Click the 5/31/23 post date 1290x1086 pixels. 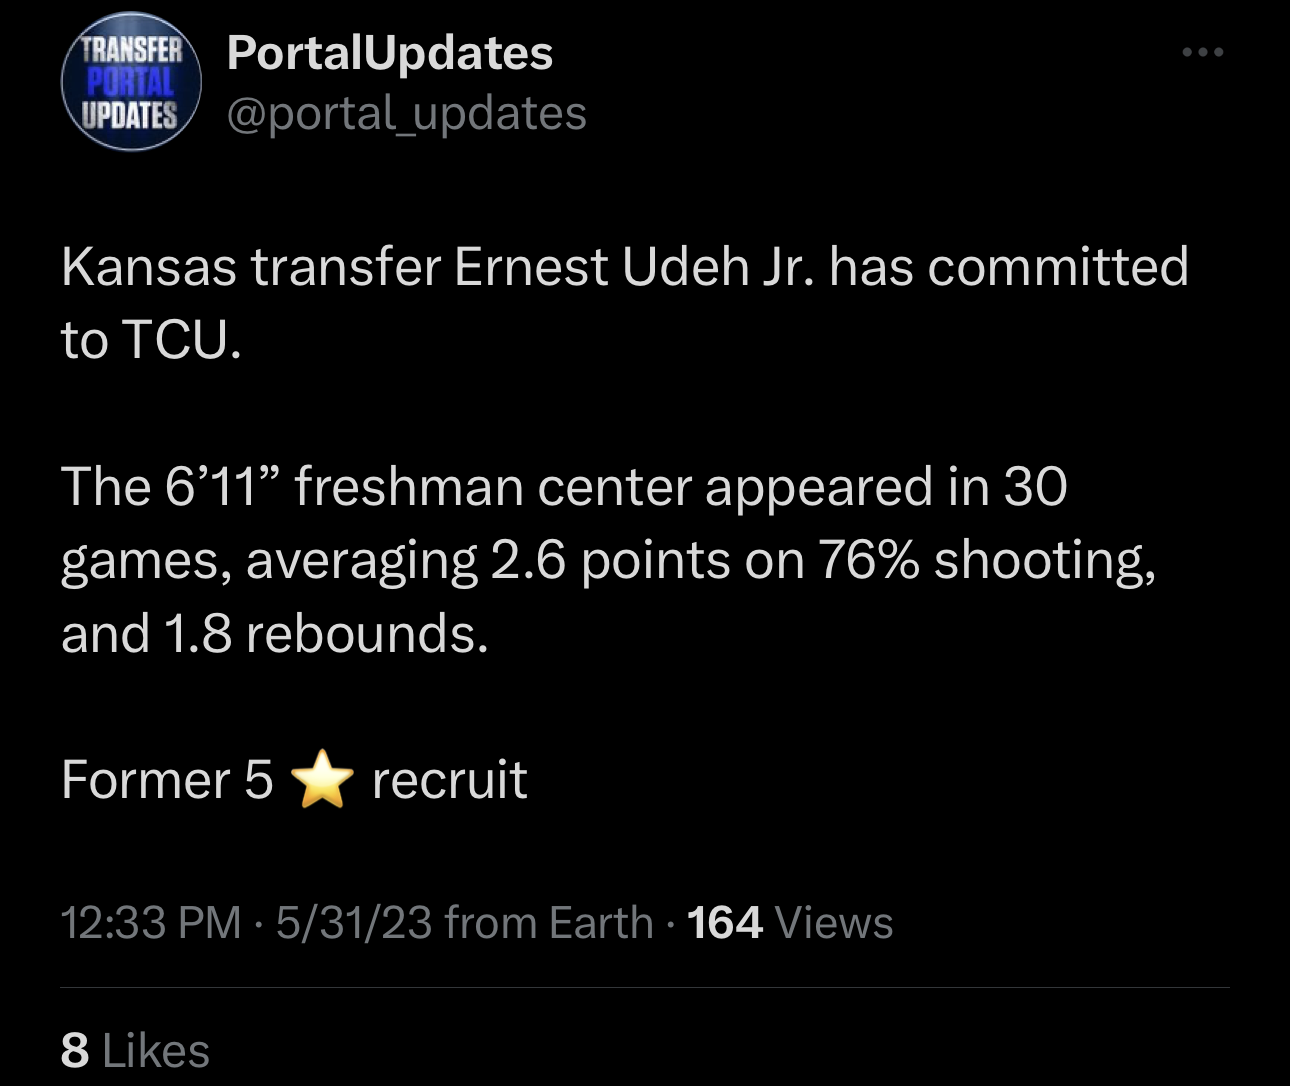point(353,923)
